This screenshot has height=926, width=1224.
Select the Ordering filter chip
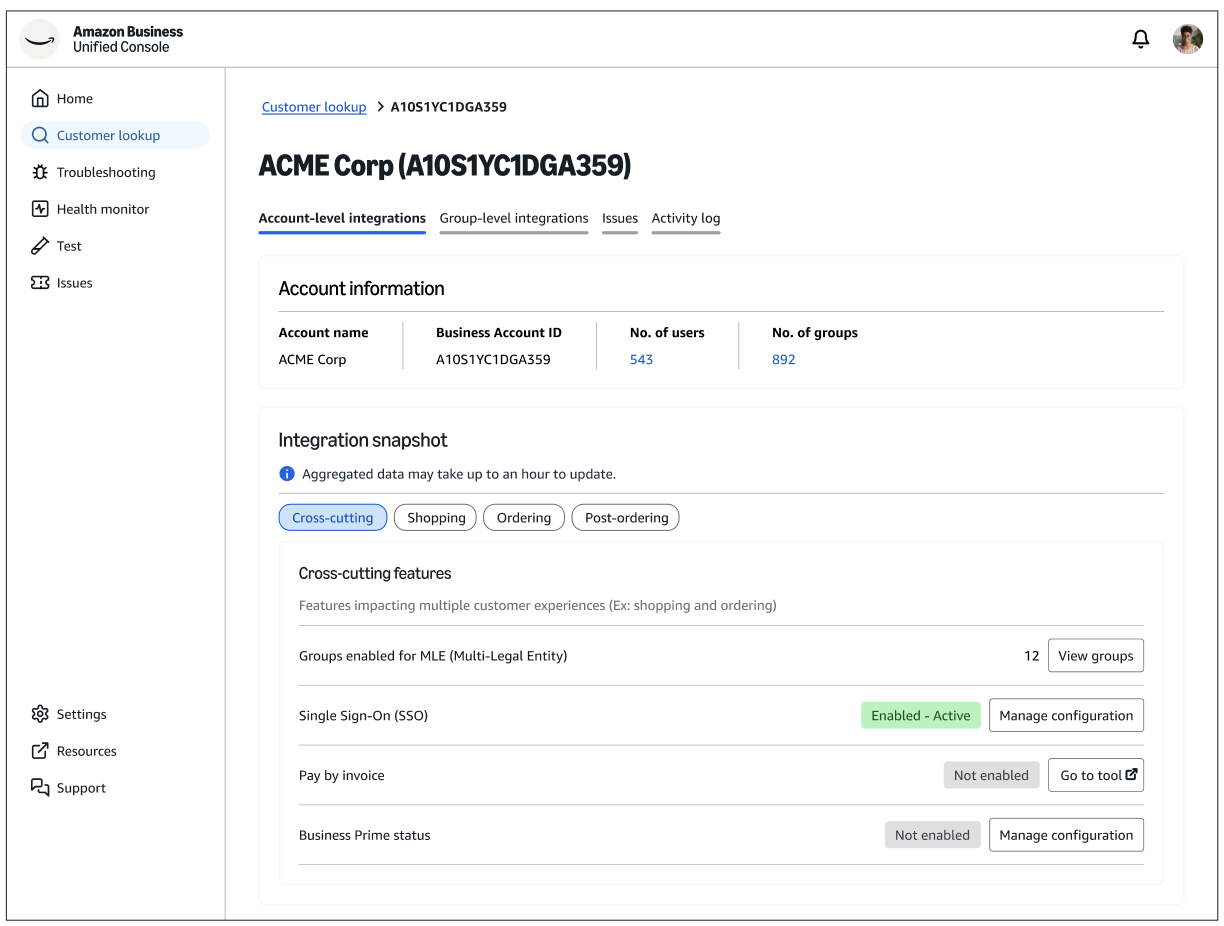(523, 517)
